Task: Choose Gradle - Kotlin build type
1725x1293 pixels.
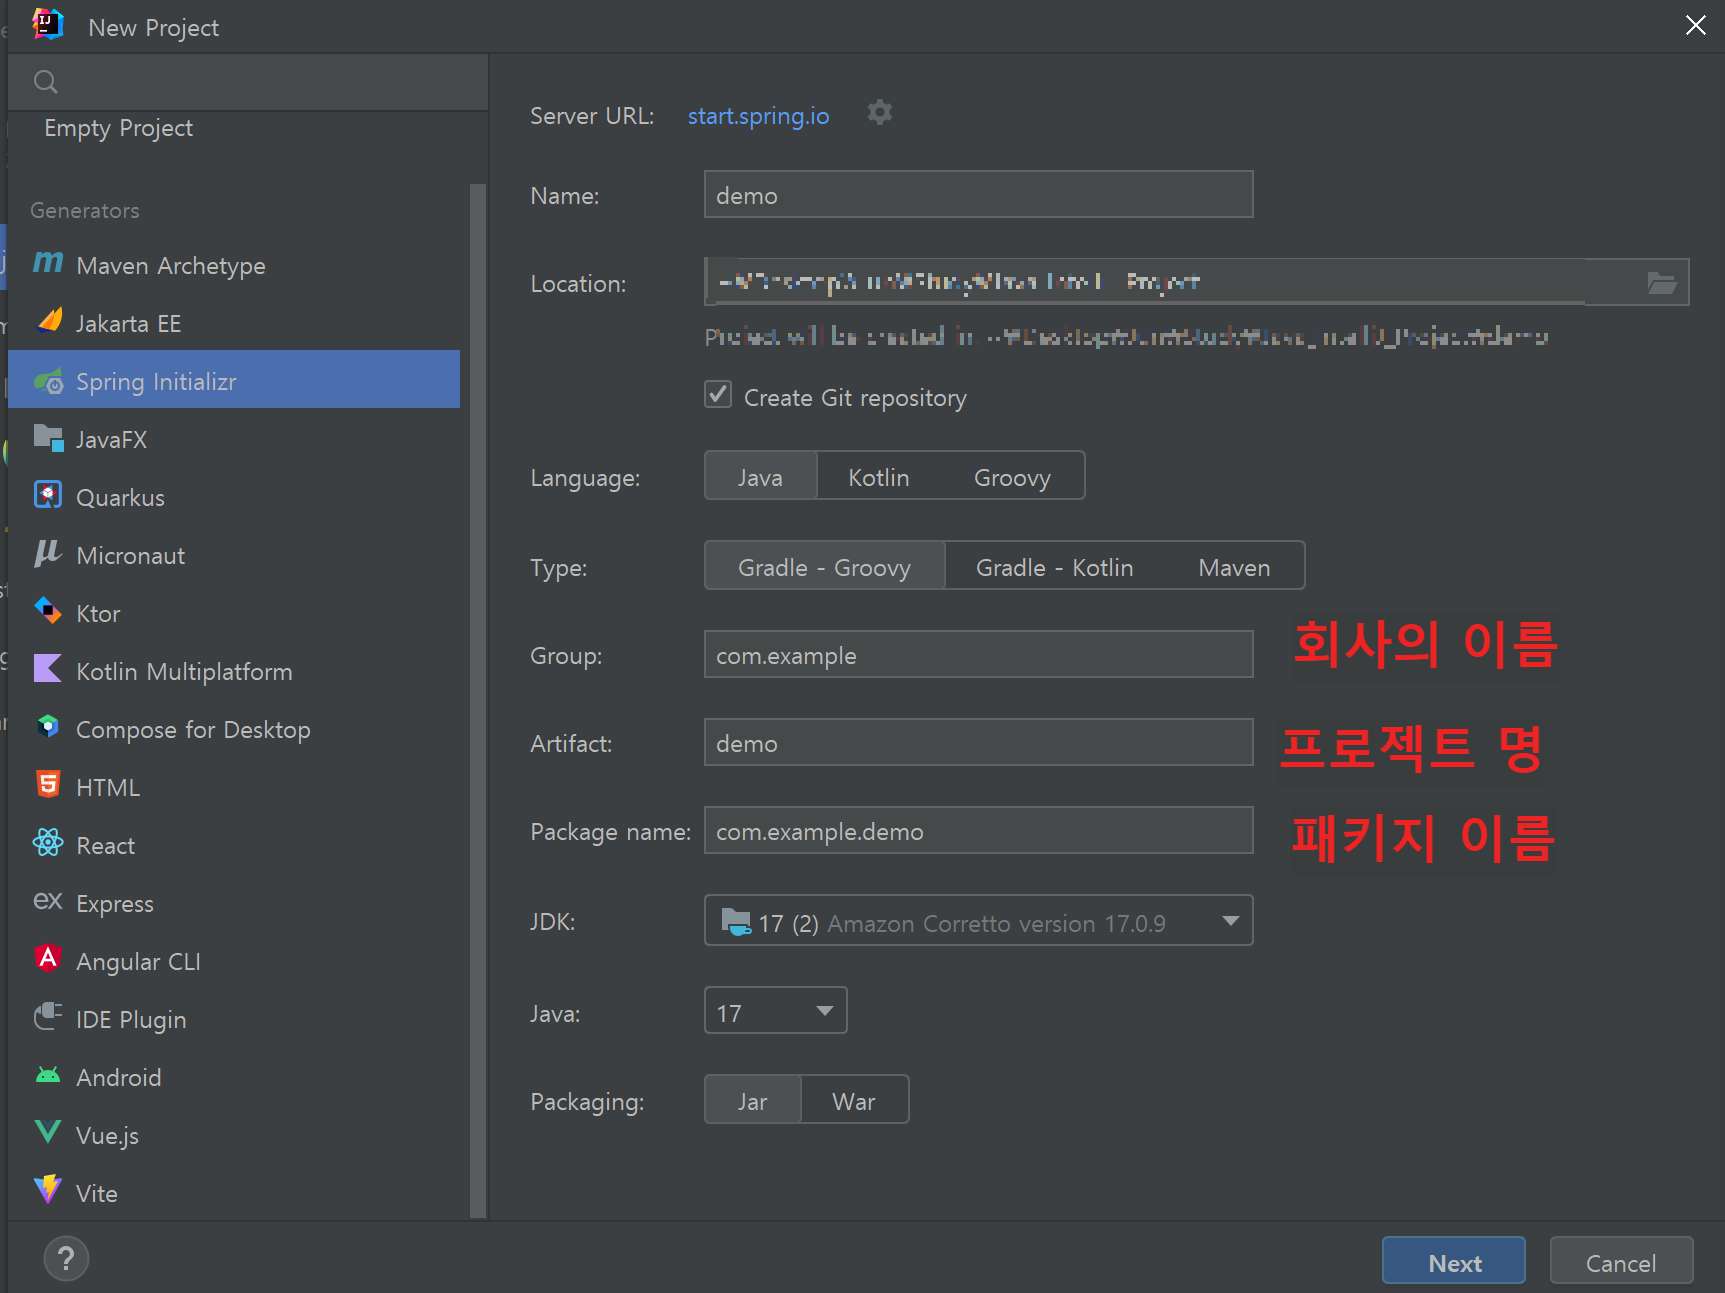Action: click(1055, 567)
